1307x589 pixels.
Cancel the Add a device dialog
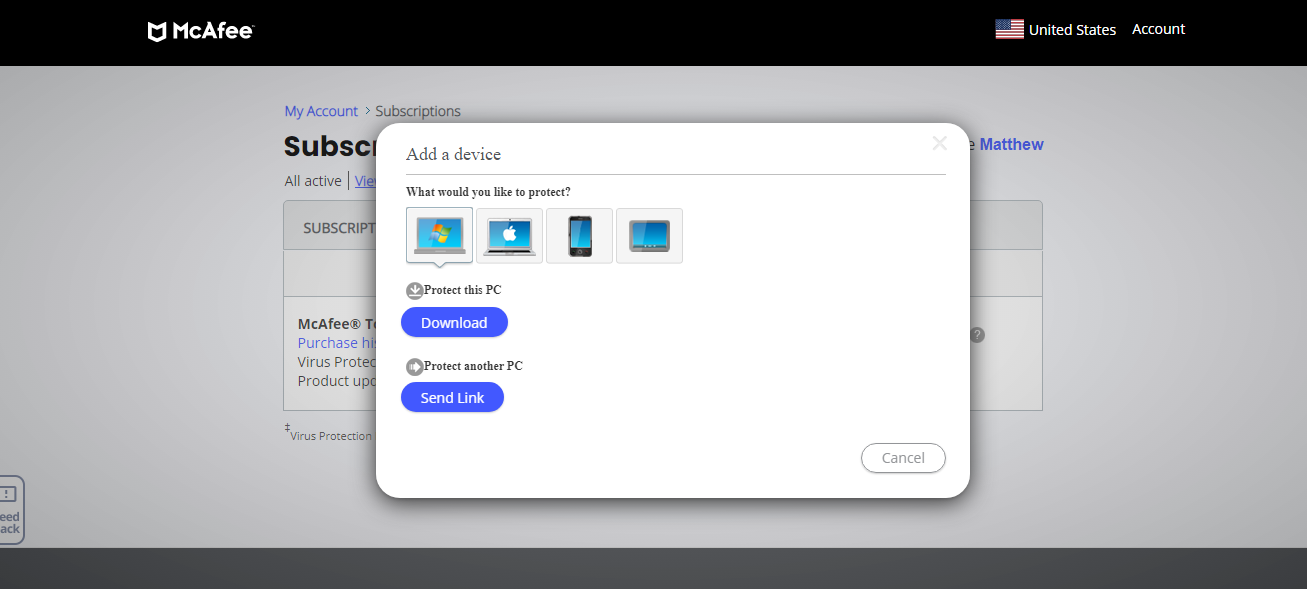coord(903,458)
